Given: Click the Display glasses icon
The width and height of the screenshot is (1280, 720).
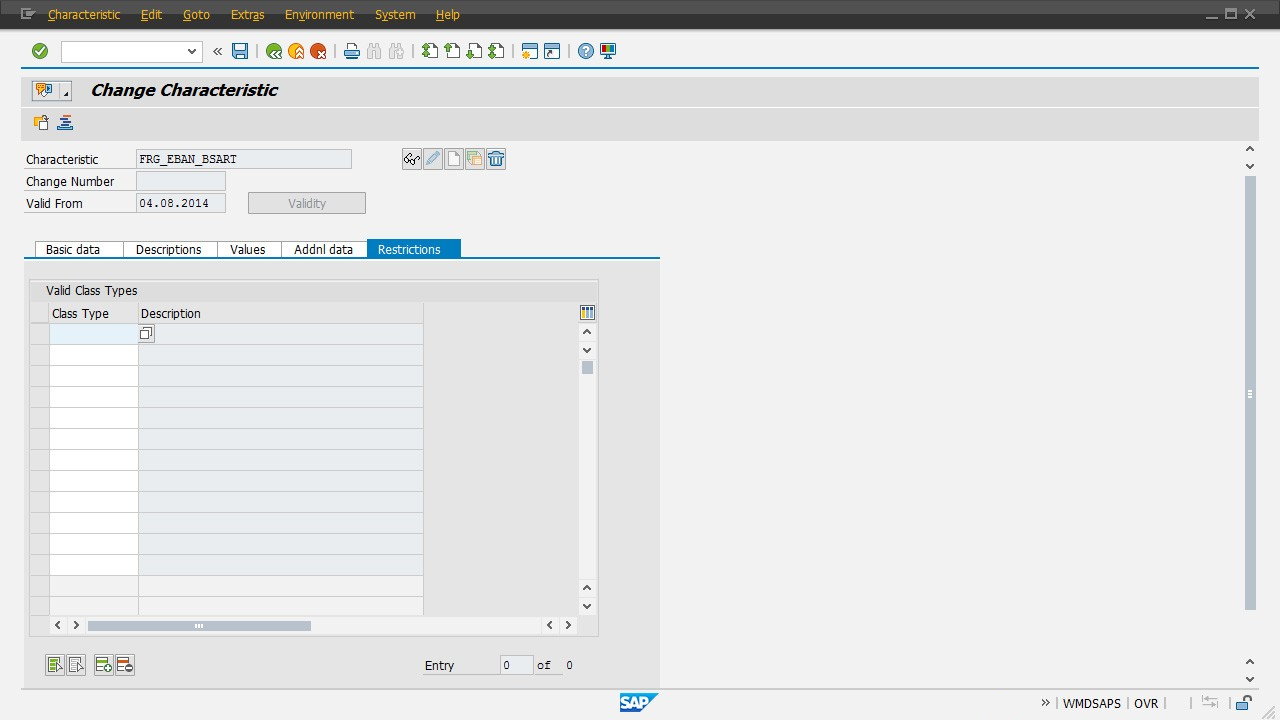Looking at the screenshot, I should click(411, 159).
